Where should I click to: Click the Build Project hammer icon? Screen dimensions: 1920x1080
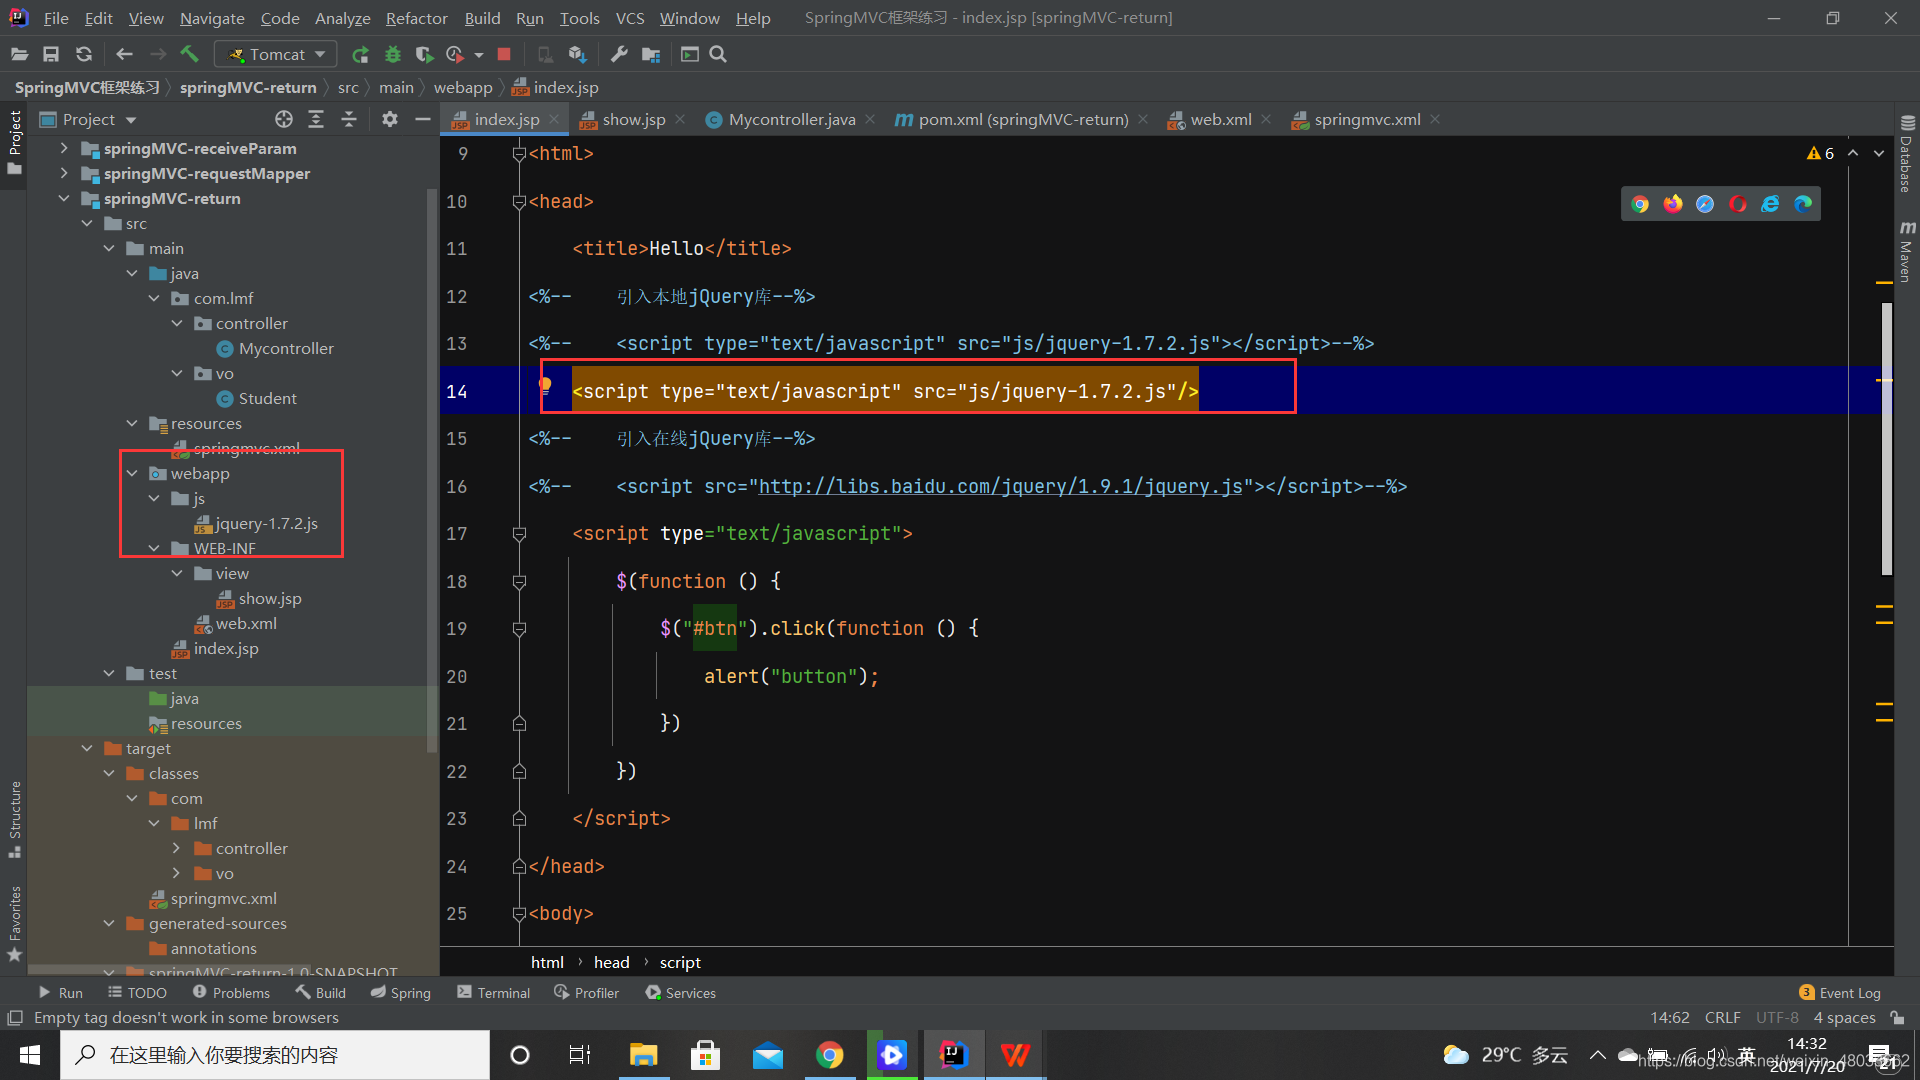[189, 54]
